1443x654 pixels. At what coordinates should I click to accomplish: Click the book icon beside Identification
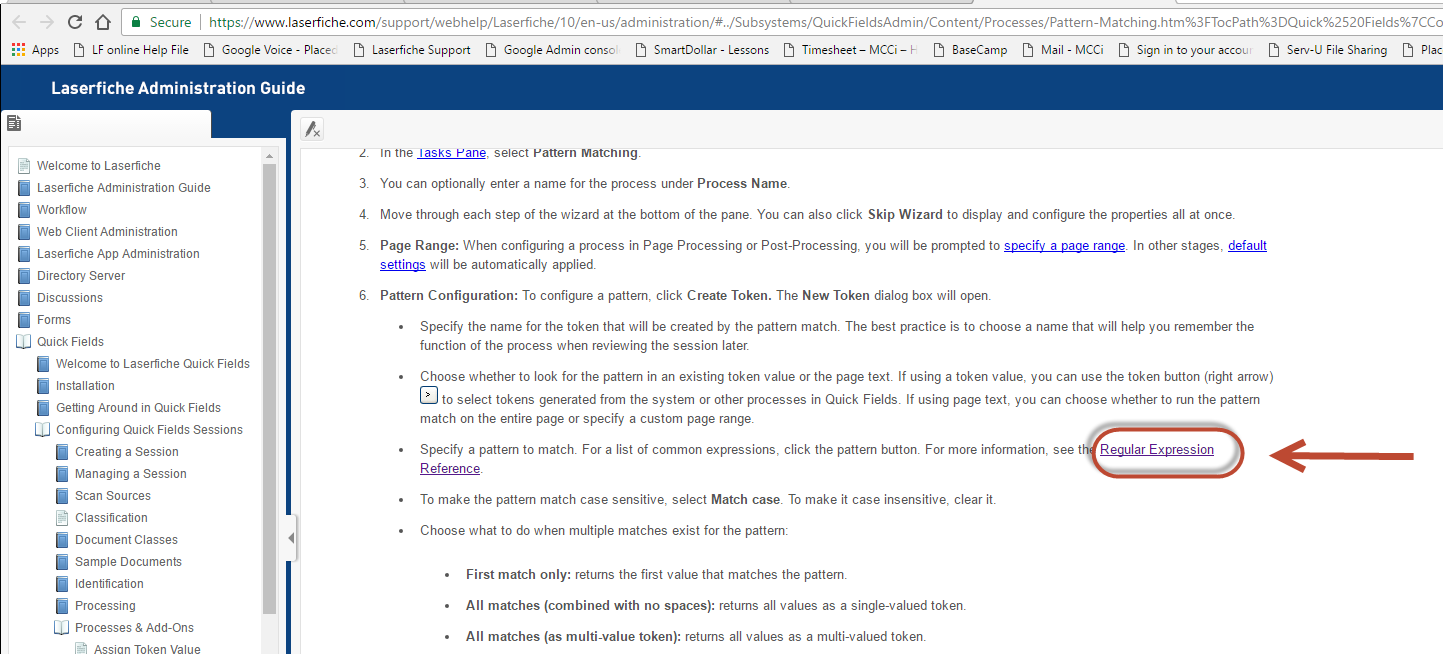(x=62, y=584)
